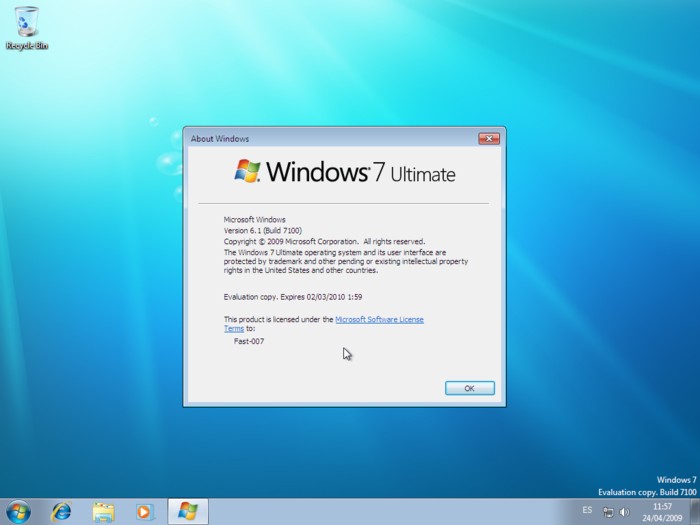The image size is (700, 525).
Task: Click the 'Windows 7 Ultimate' banner text
Action: coord(361,172)
